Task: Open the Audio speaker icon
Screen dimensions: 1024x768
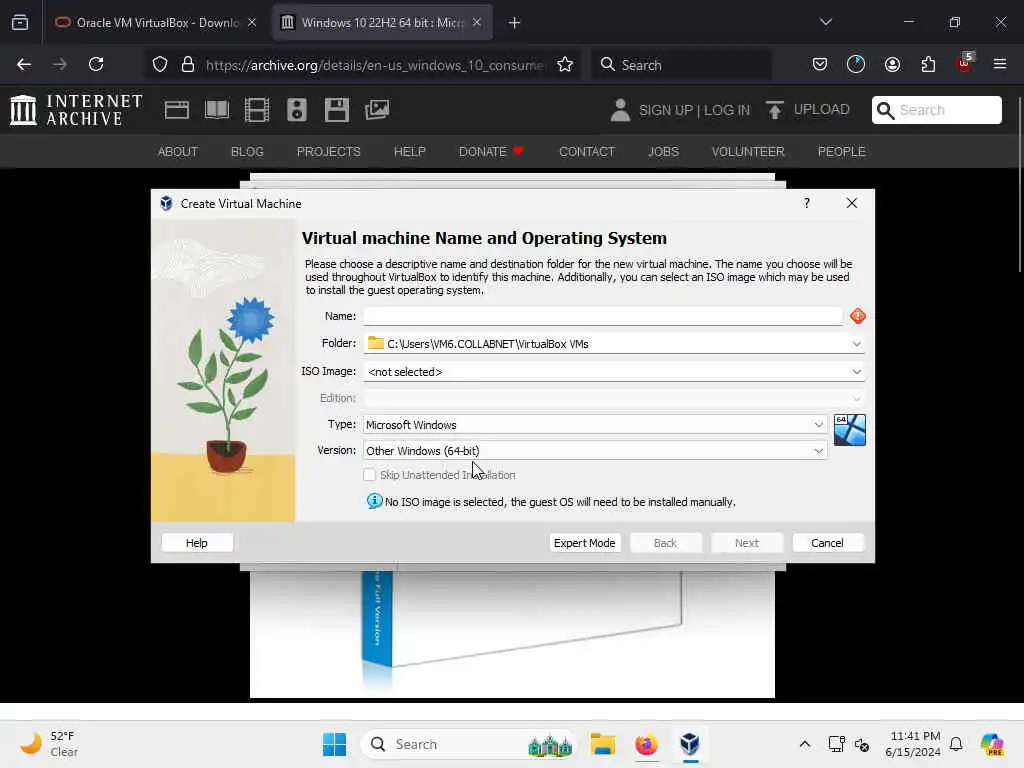Action: click(296, 110)
